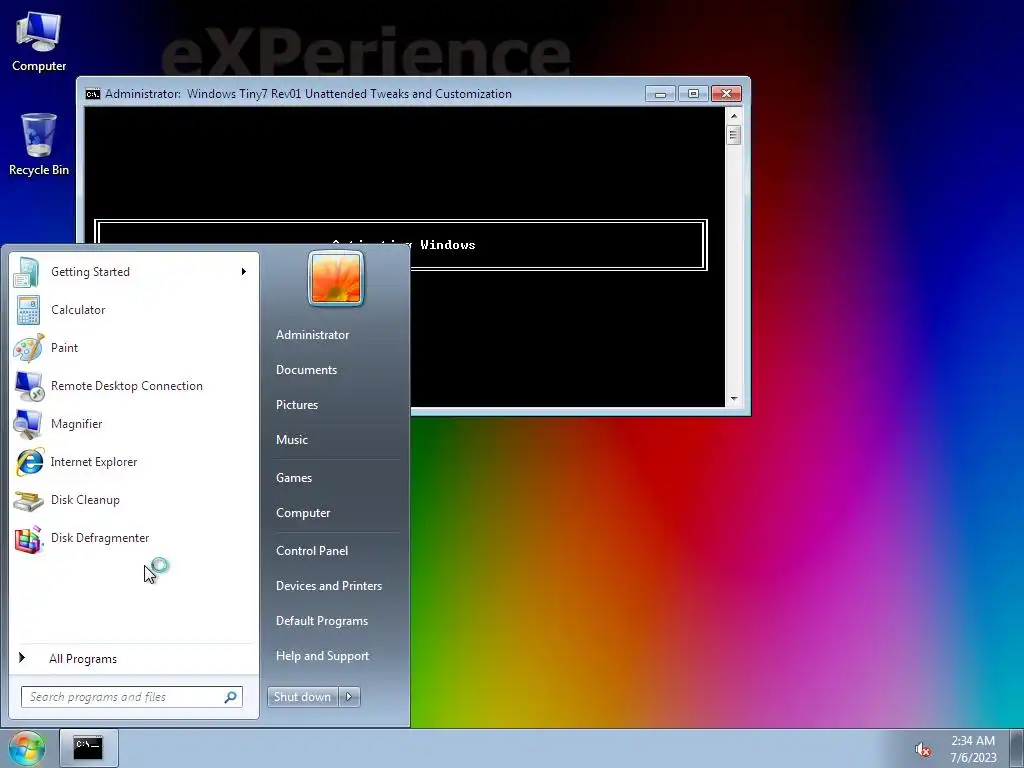Viewport: 1024px width, 768px height.
Task: Open the shut down options arrow
Action: click(349, 697)
